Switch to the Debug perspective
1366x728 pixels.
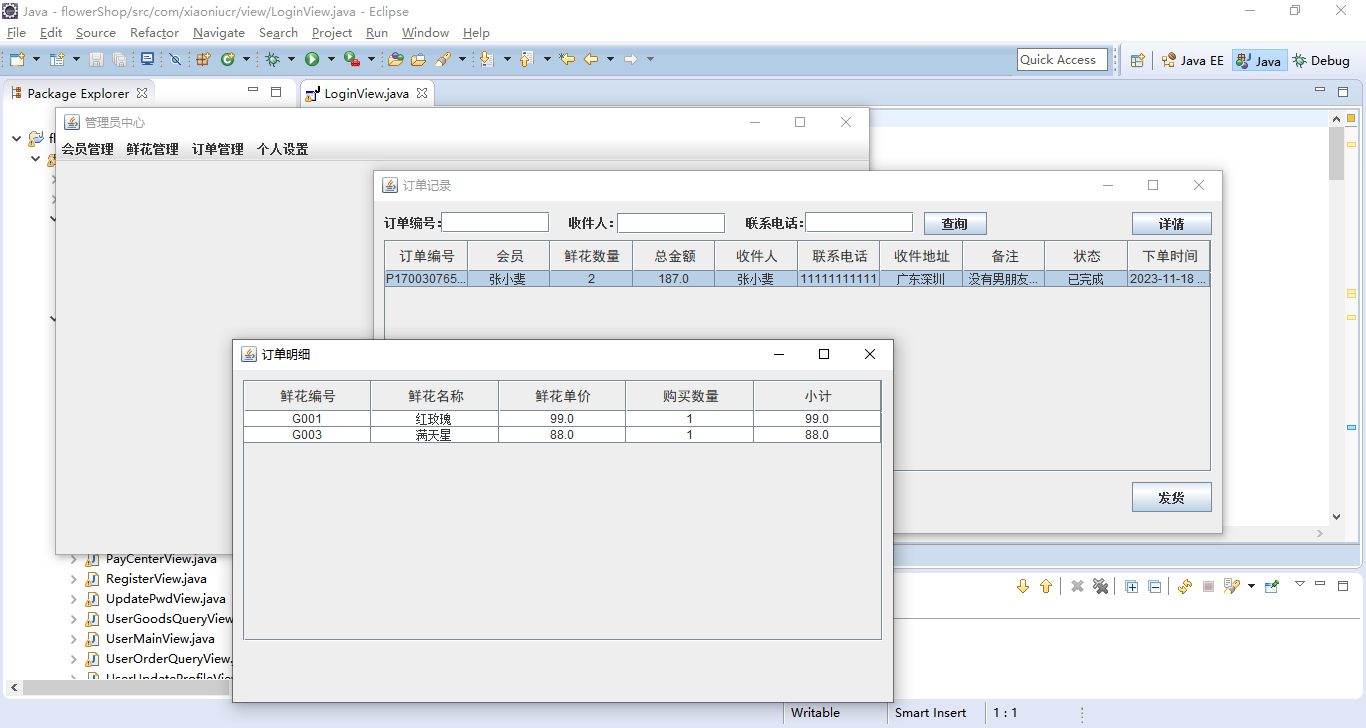coord(1321,61)
